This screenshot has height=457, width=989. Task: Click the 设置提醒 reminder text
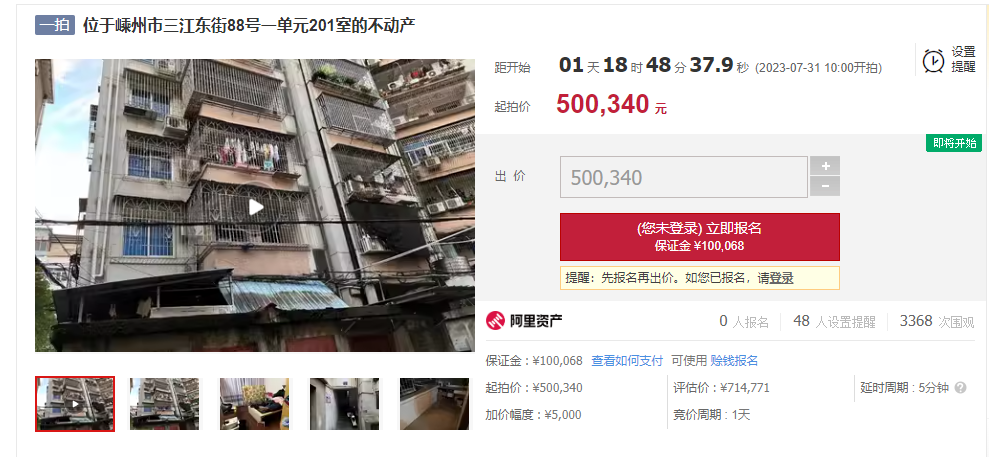pos(963,60)
